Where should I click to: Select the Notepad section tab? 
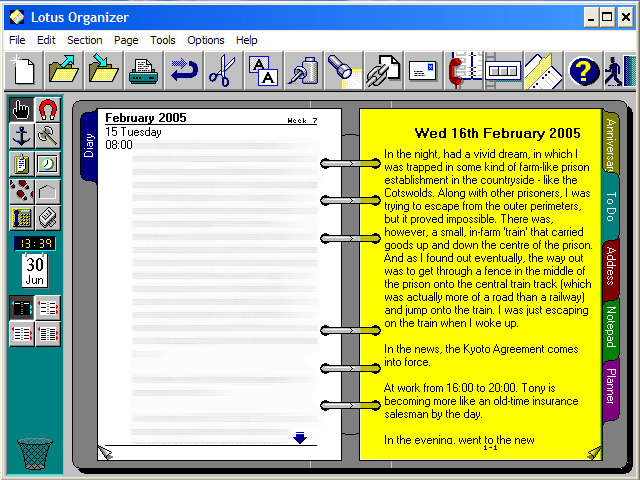[611, 327]
